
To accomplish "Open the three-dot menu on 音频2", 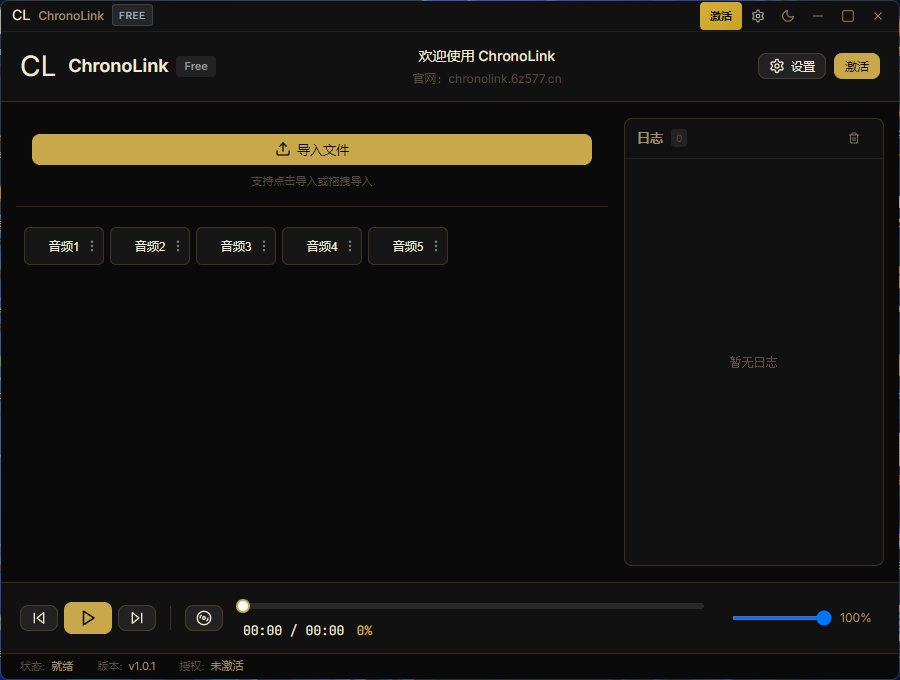I will (178, 246).
